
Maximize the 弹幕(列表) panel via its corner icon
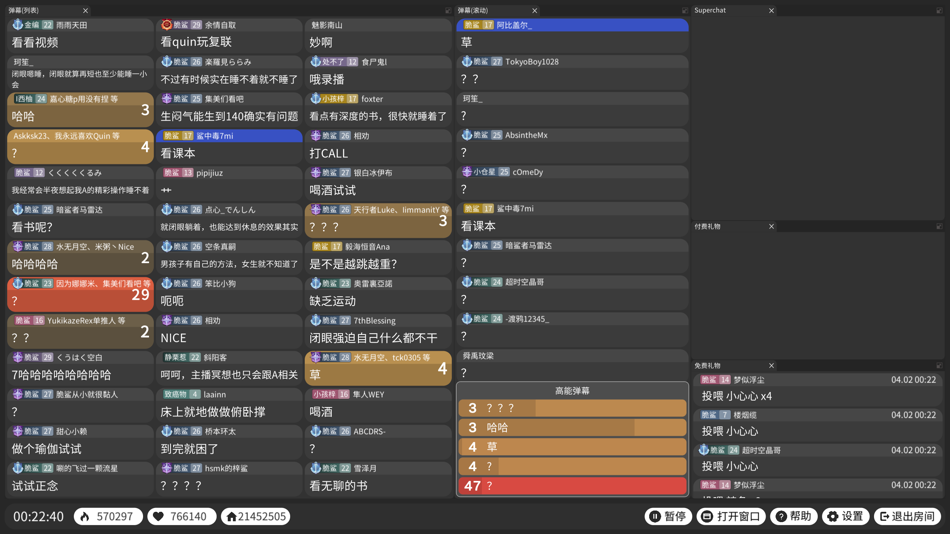448,10
